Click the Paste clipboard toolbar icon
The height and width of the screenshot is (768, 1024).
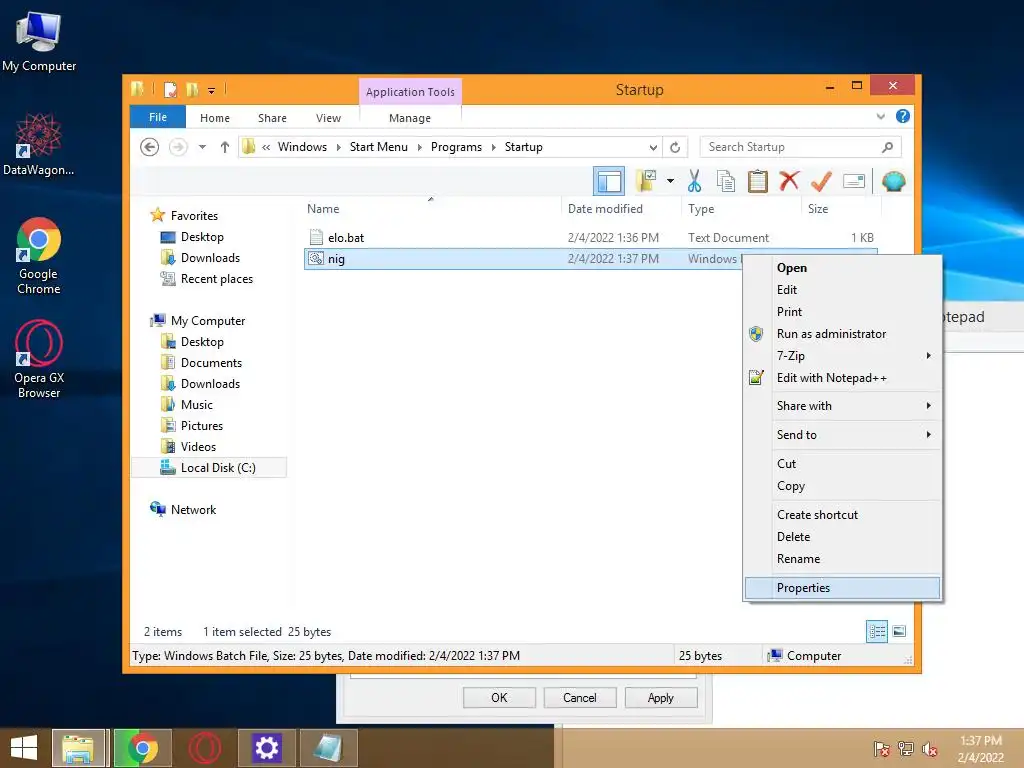758,181
